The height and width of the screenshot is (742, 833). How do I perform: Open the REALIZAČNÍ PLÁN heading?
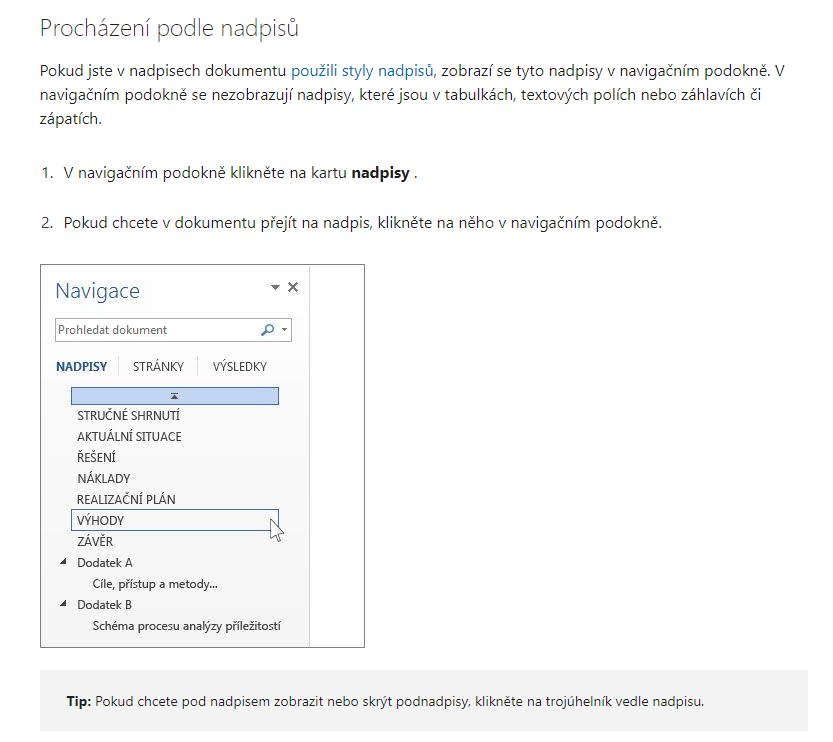coord(126,499)
